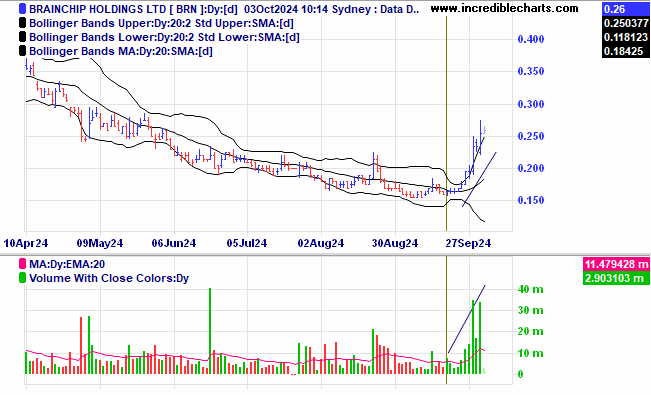Viewport: 651px width, 395px height.
Task: Click the 30Aug24 date axis label
Action: click(395, 243)
